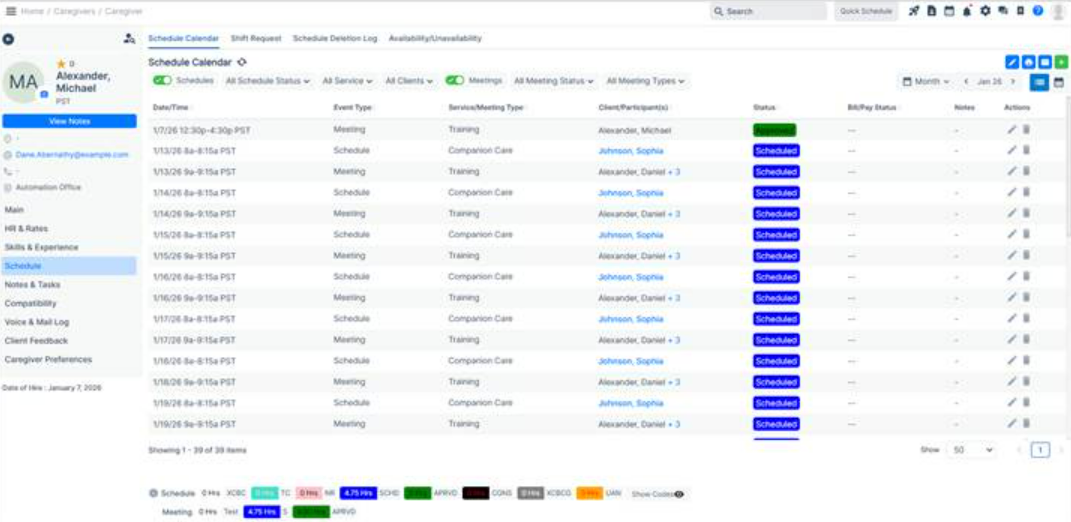Switch to calendar grid view
Image resolution: width=1071 pixels, height=522 pixels.
[1059, 82]
